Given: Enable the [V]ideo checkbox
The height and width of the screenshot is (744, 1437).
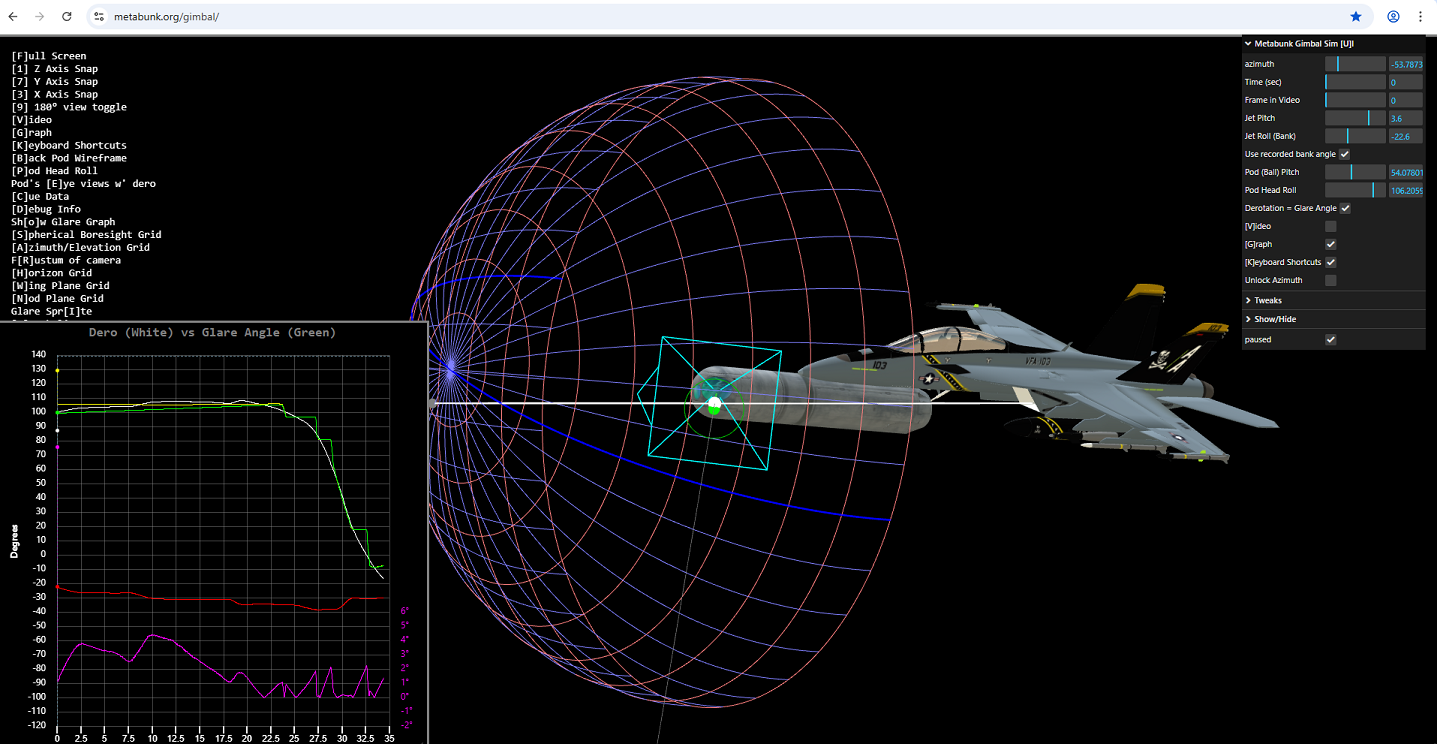Looking at the screenshot, I should pos(1330,226).
